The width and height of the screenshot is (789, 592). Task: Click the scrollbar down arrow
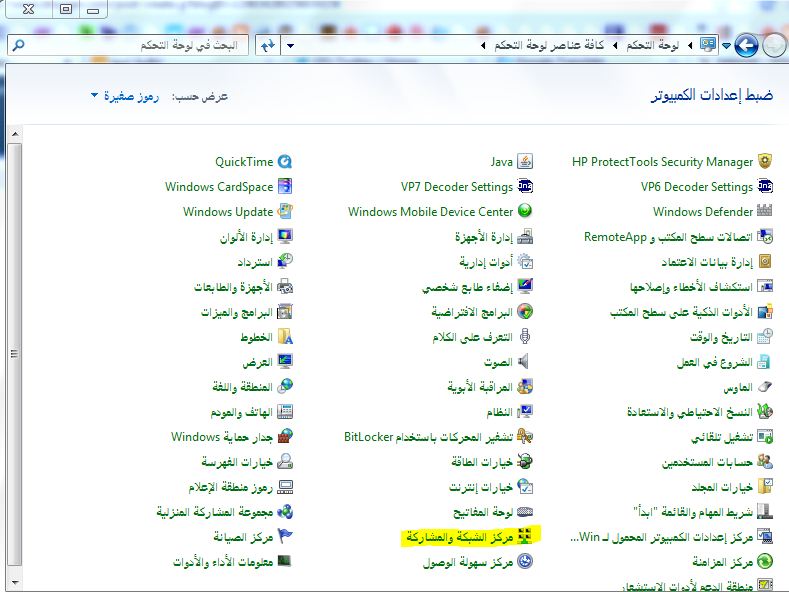(x=15, y=583)
